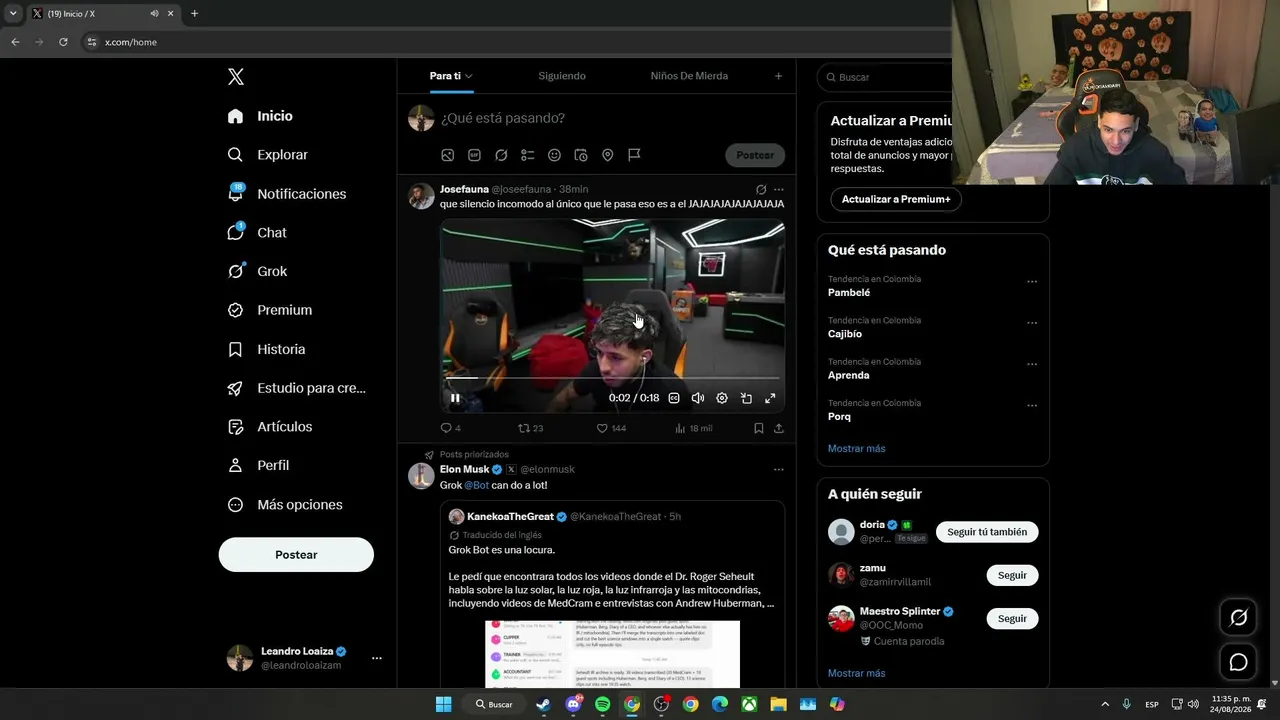Image resolution: width=1280 pixels, height=720 pixels.
Task: Click the Postear button in compose box
Action: coord(755,155)
